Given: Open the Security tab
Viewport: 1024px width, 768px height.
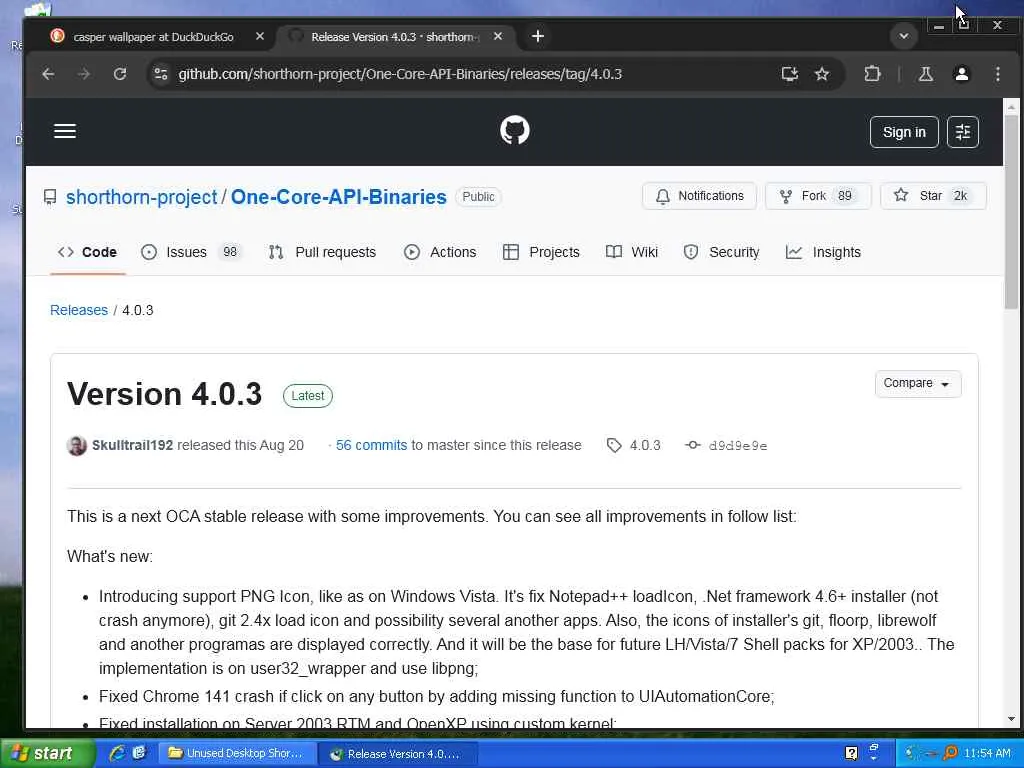Looking at the screenshot, I should click(721, 252).
